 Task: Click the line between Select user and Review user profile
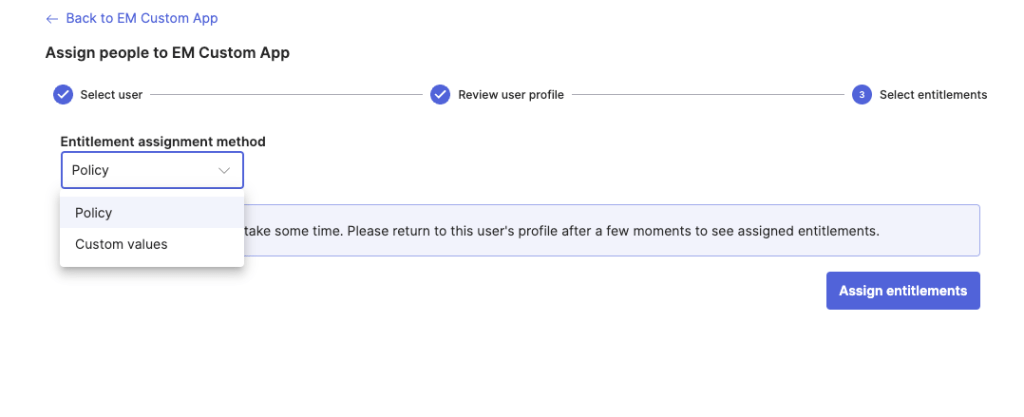click(x=286, y=95)
